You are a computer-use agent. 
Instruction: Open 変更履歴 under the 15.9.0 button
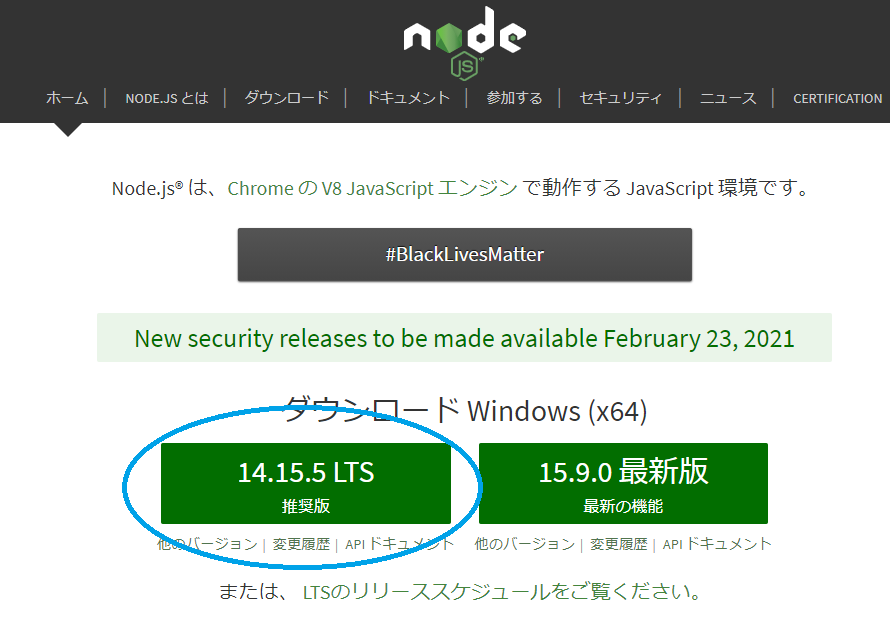pos(619,544)
